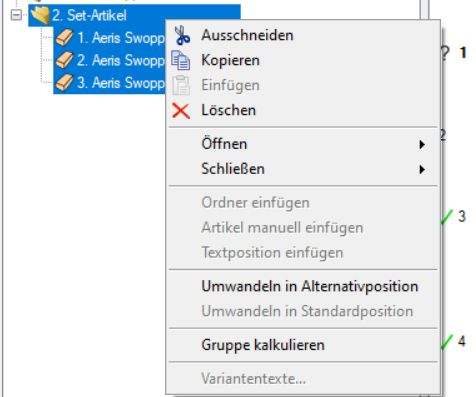This screenshot has height=397, width=476.
Task: Click the scissors icon for Ausschneiden
Action: 182,35
